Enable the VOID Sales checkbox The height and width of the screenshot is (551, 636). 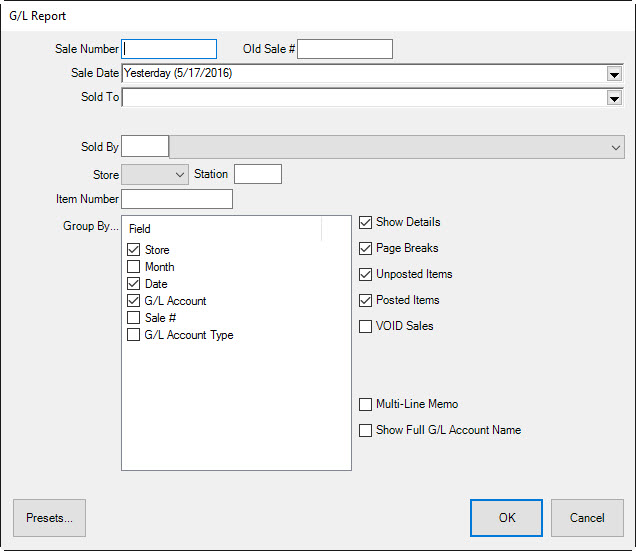click(366, 326)
